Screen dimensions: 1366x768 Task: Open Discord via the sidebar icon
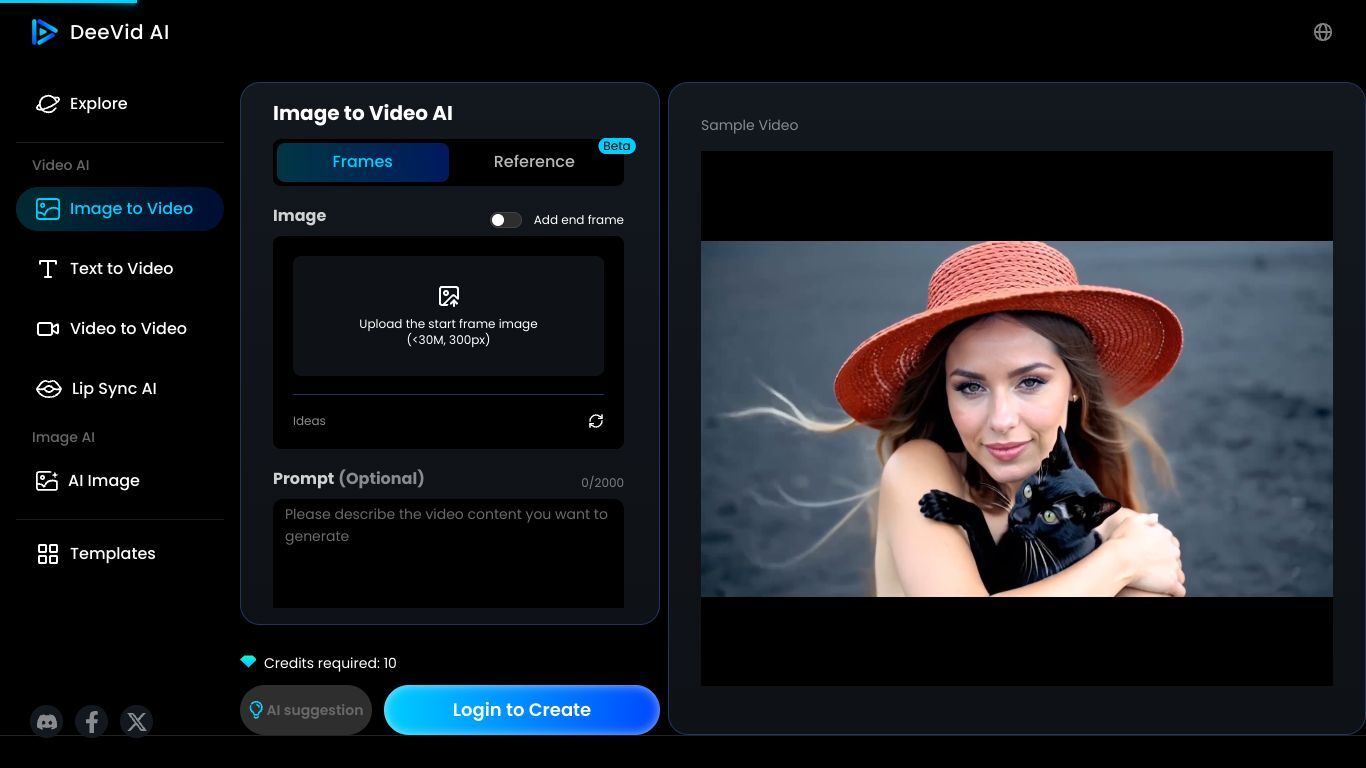(x=47, y=721)
